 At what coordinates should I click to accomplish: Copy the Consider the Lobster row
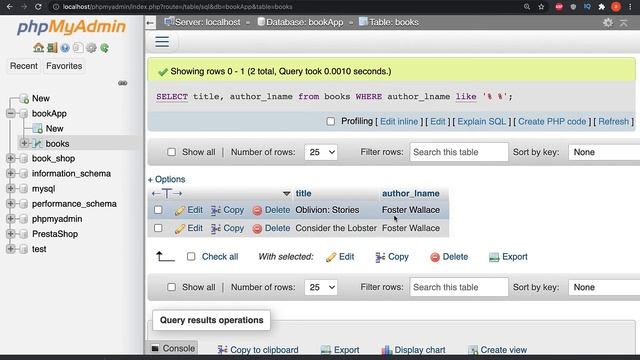point(227,228)
